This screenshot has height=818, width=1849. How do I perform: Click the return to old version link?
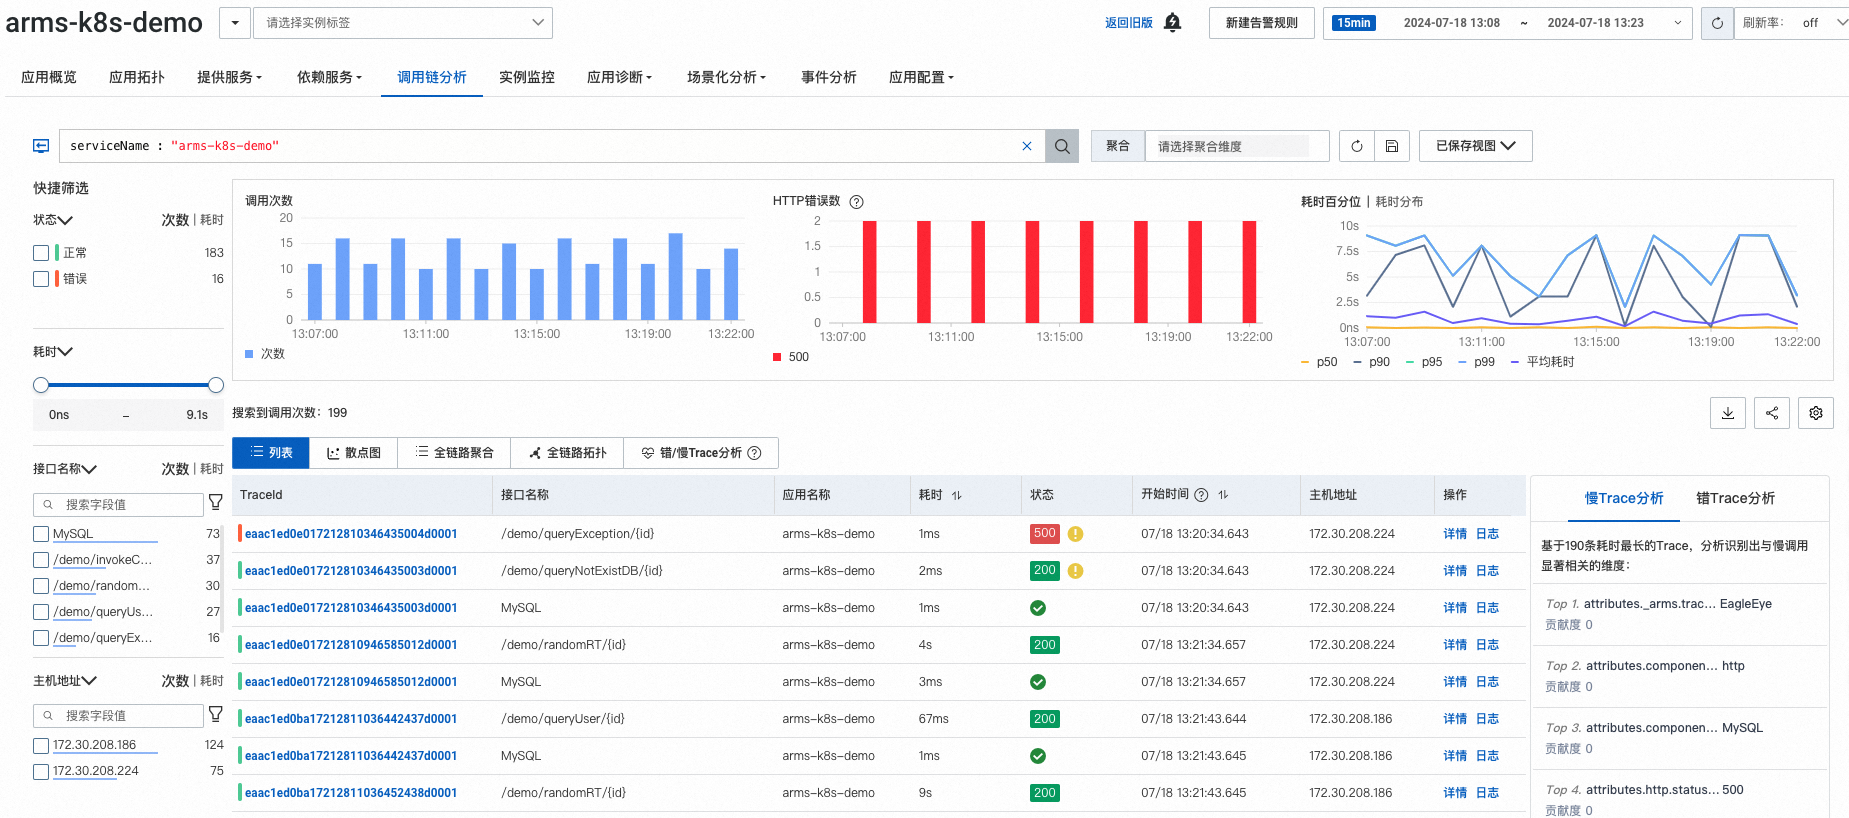[x=1129, y=23]
